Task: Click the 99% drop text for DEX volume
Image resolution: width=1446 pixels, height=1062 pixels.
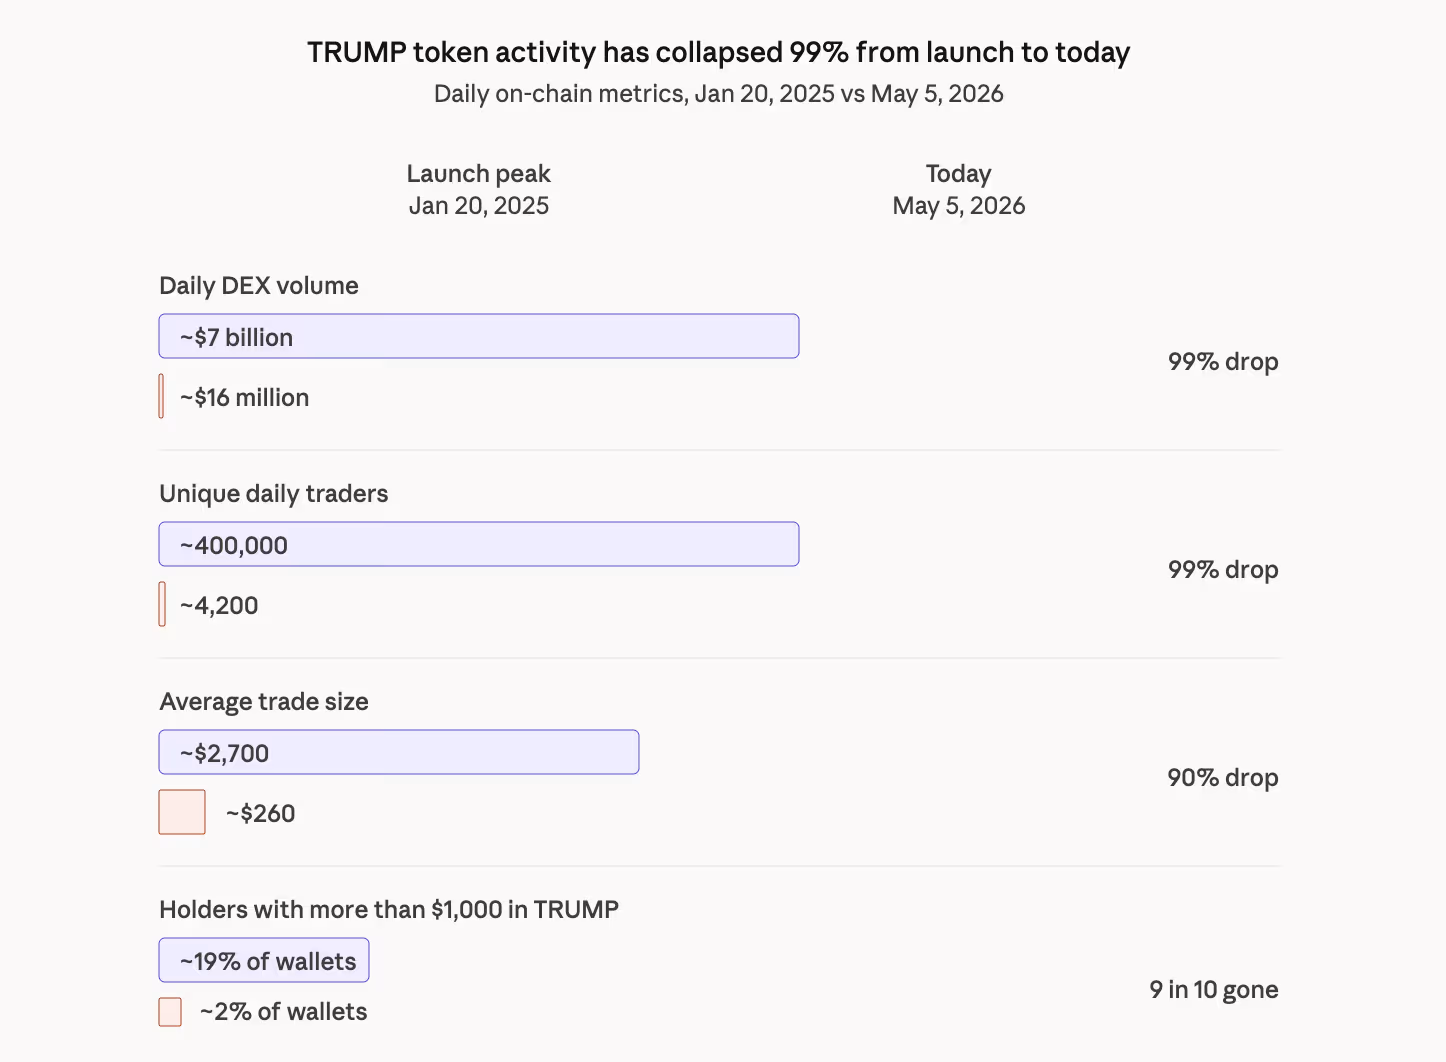Action: 1223,362
